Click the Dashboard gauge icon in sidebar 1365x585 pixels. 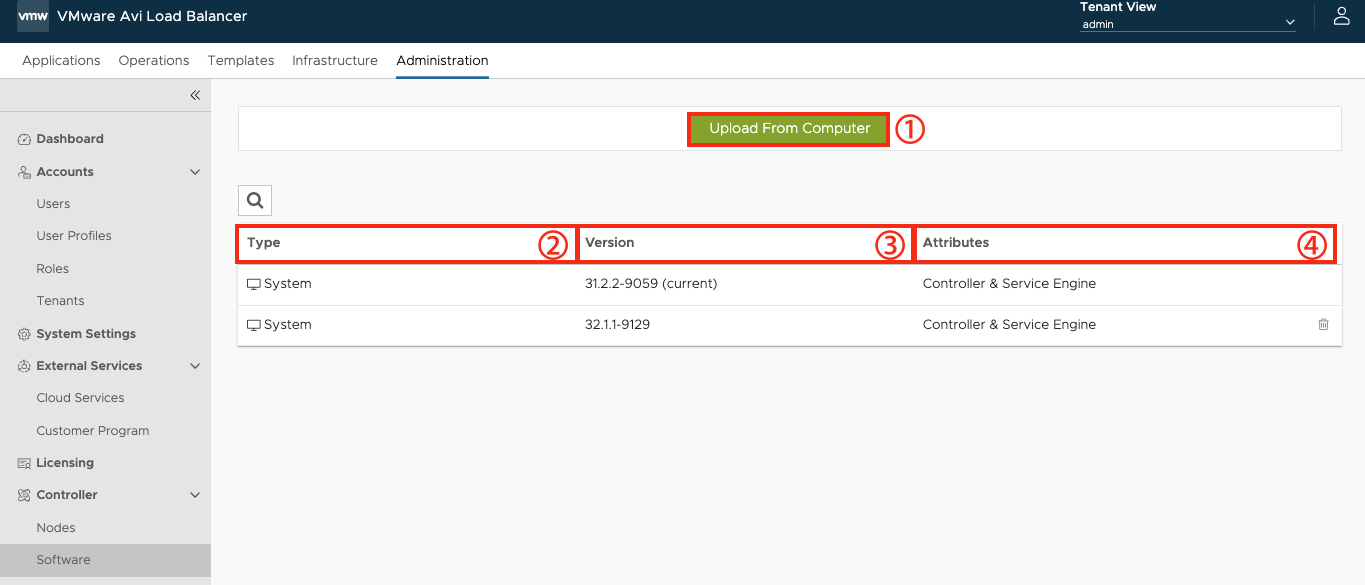(x=25, y=139)
